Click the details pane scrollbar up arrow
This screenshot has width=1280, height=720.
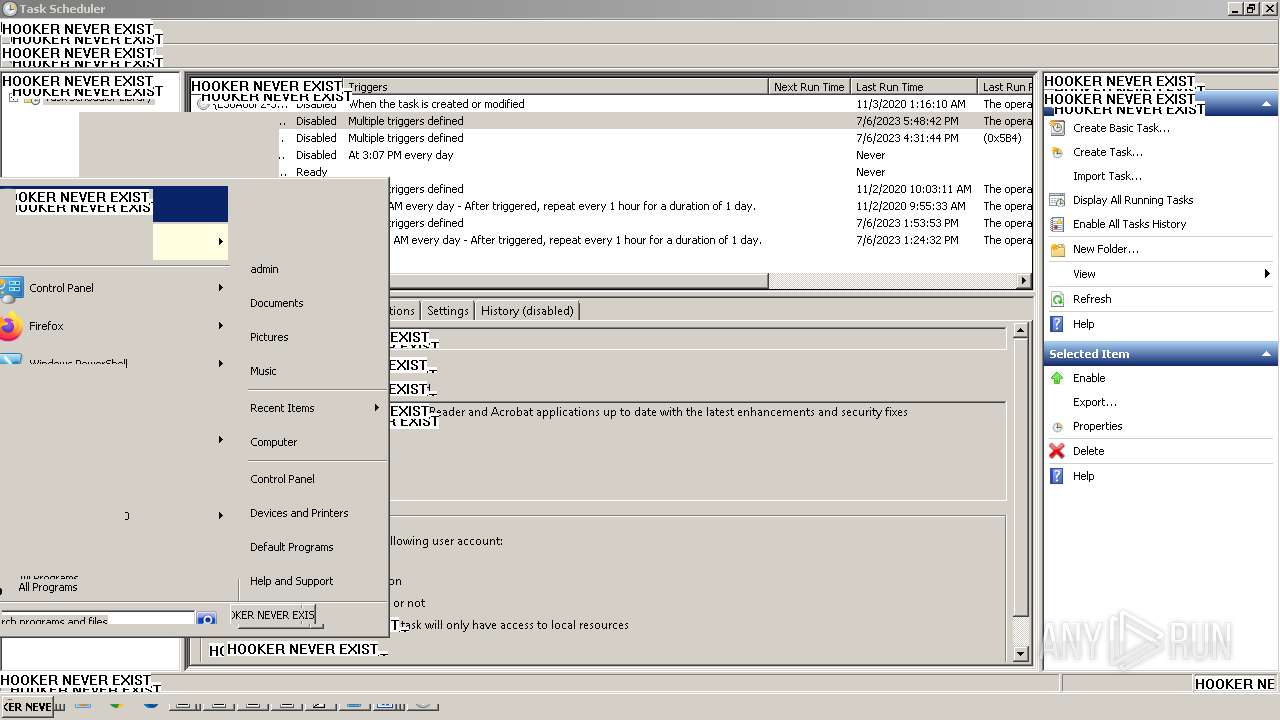[1020, 330]
